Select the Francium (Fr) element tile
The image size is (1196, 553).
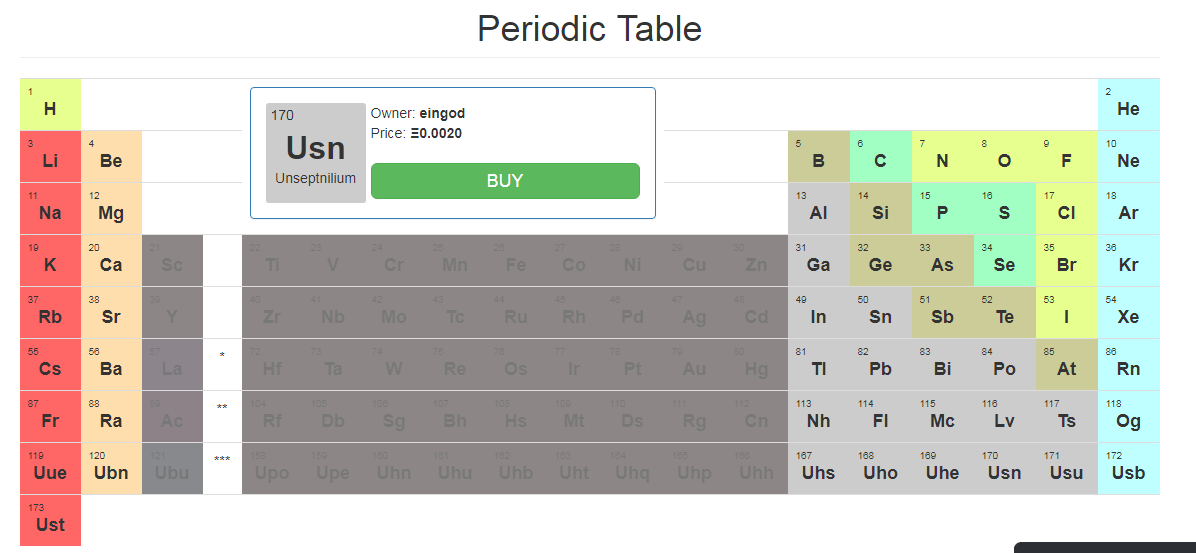click(x=50, y=417)
